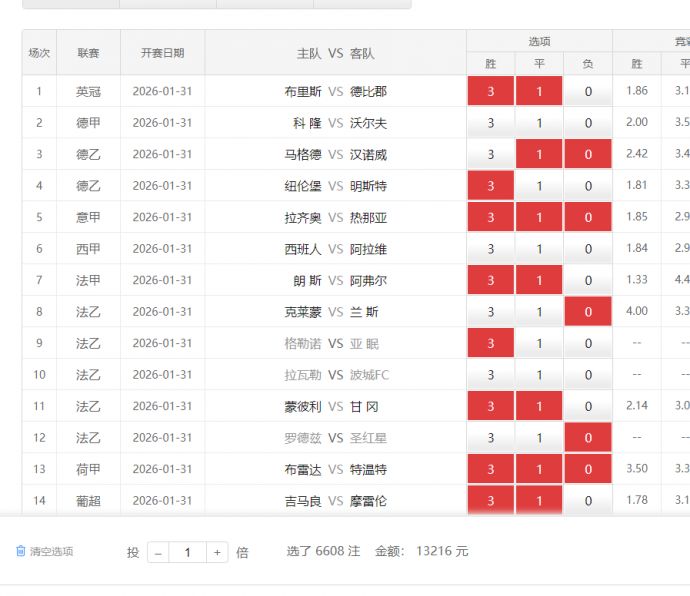690x596 pixels.
Task: Click the 联赛 column header
Action: pyautogui.click(x=88, y=53)
